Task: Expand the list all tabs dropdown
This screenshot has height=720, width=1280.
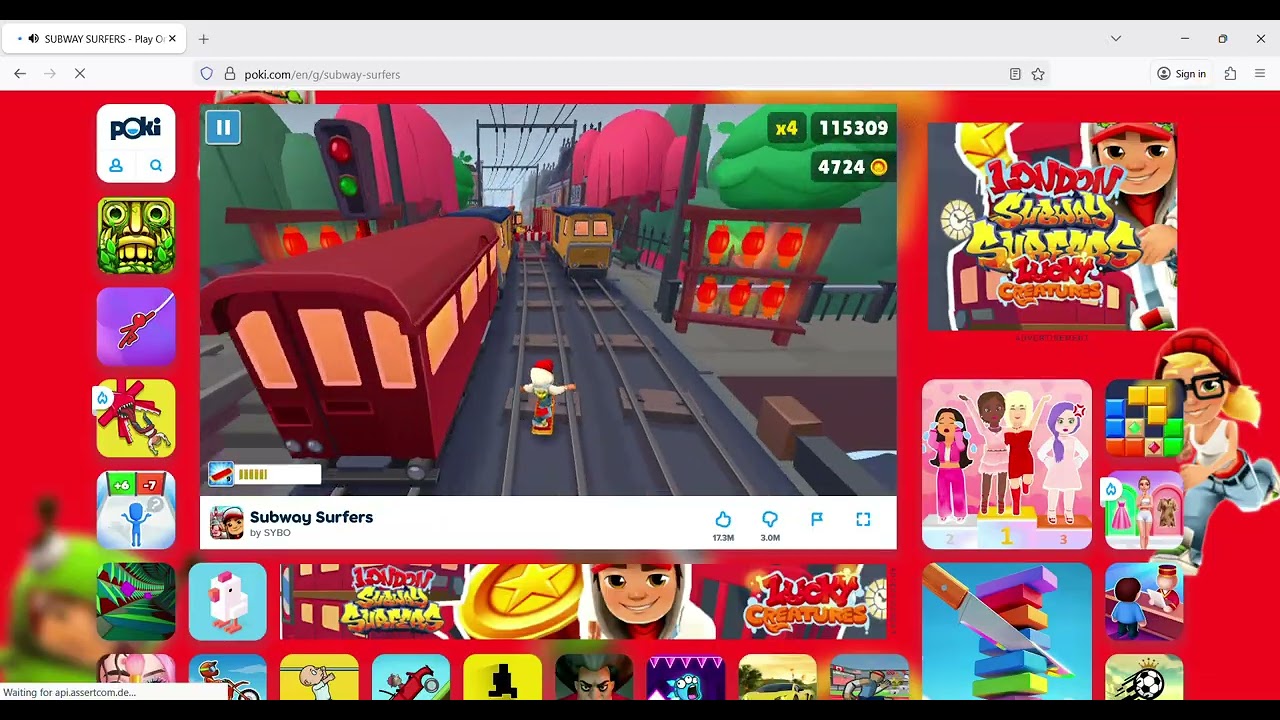Action: click(1116, 39)
